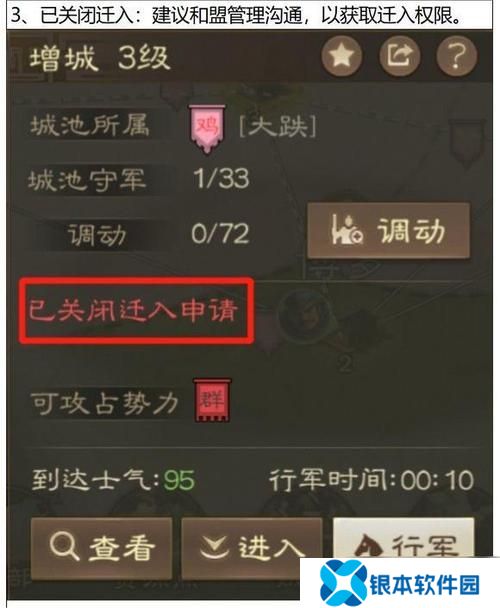Click the horse icon on 行军

click(368, 546)
